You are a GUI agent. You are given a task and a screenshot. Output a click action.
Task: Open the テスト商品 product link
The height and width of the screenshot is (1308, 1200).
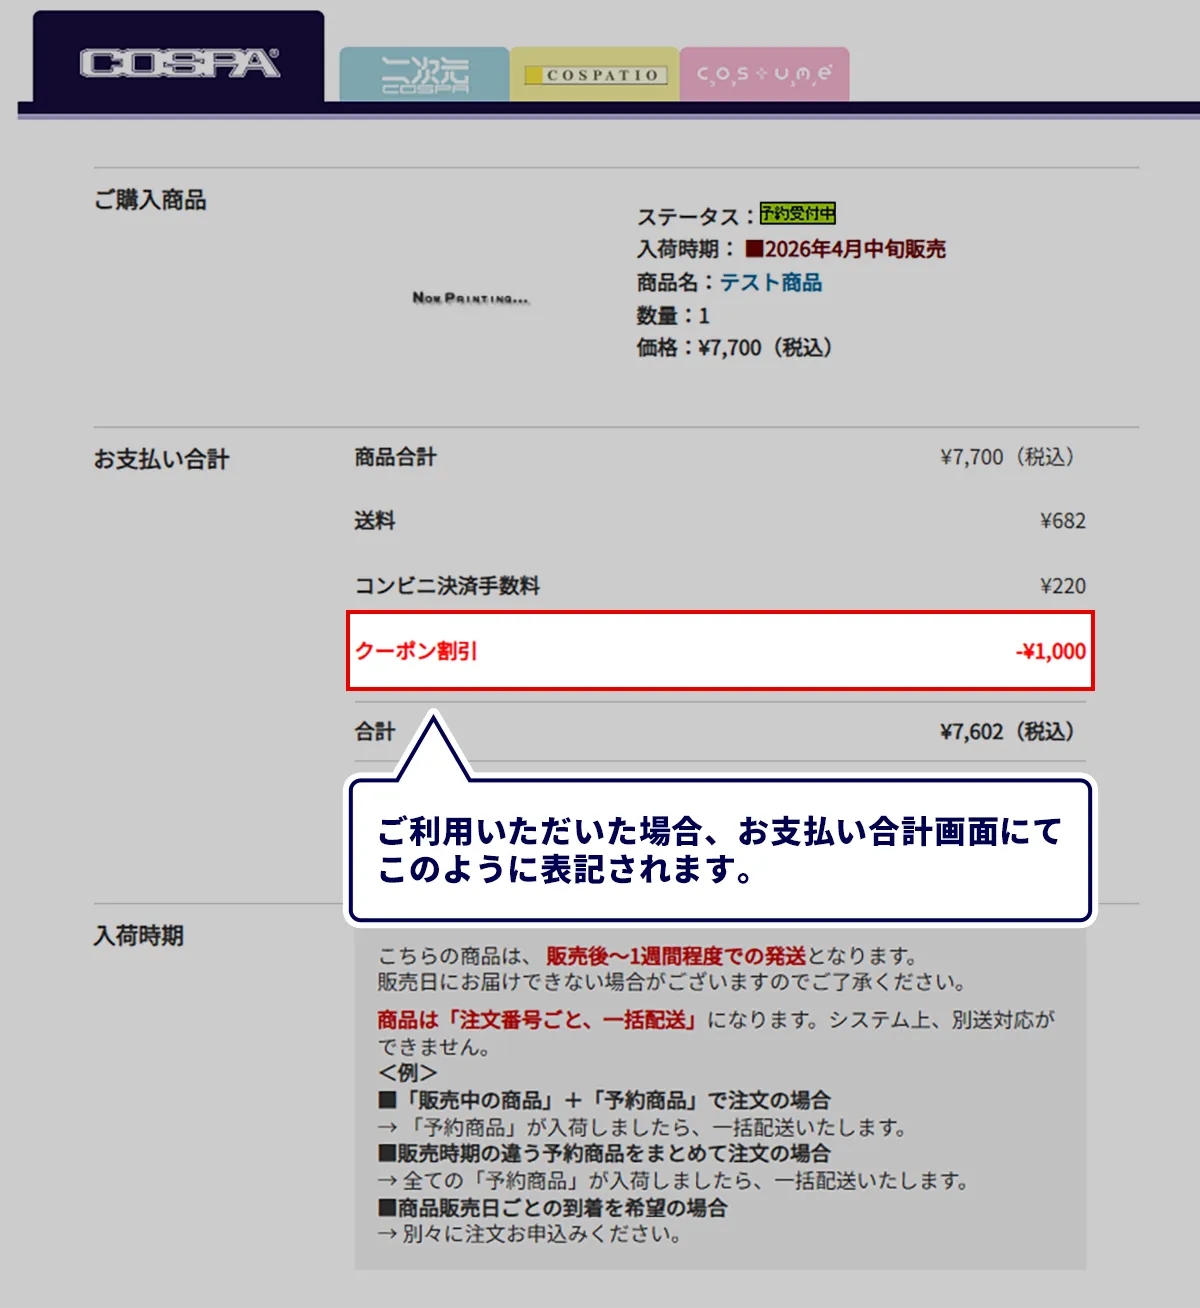(x=771, y=282)
